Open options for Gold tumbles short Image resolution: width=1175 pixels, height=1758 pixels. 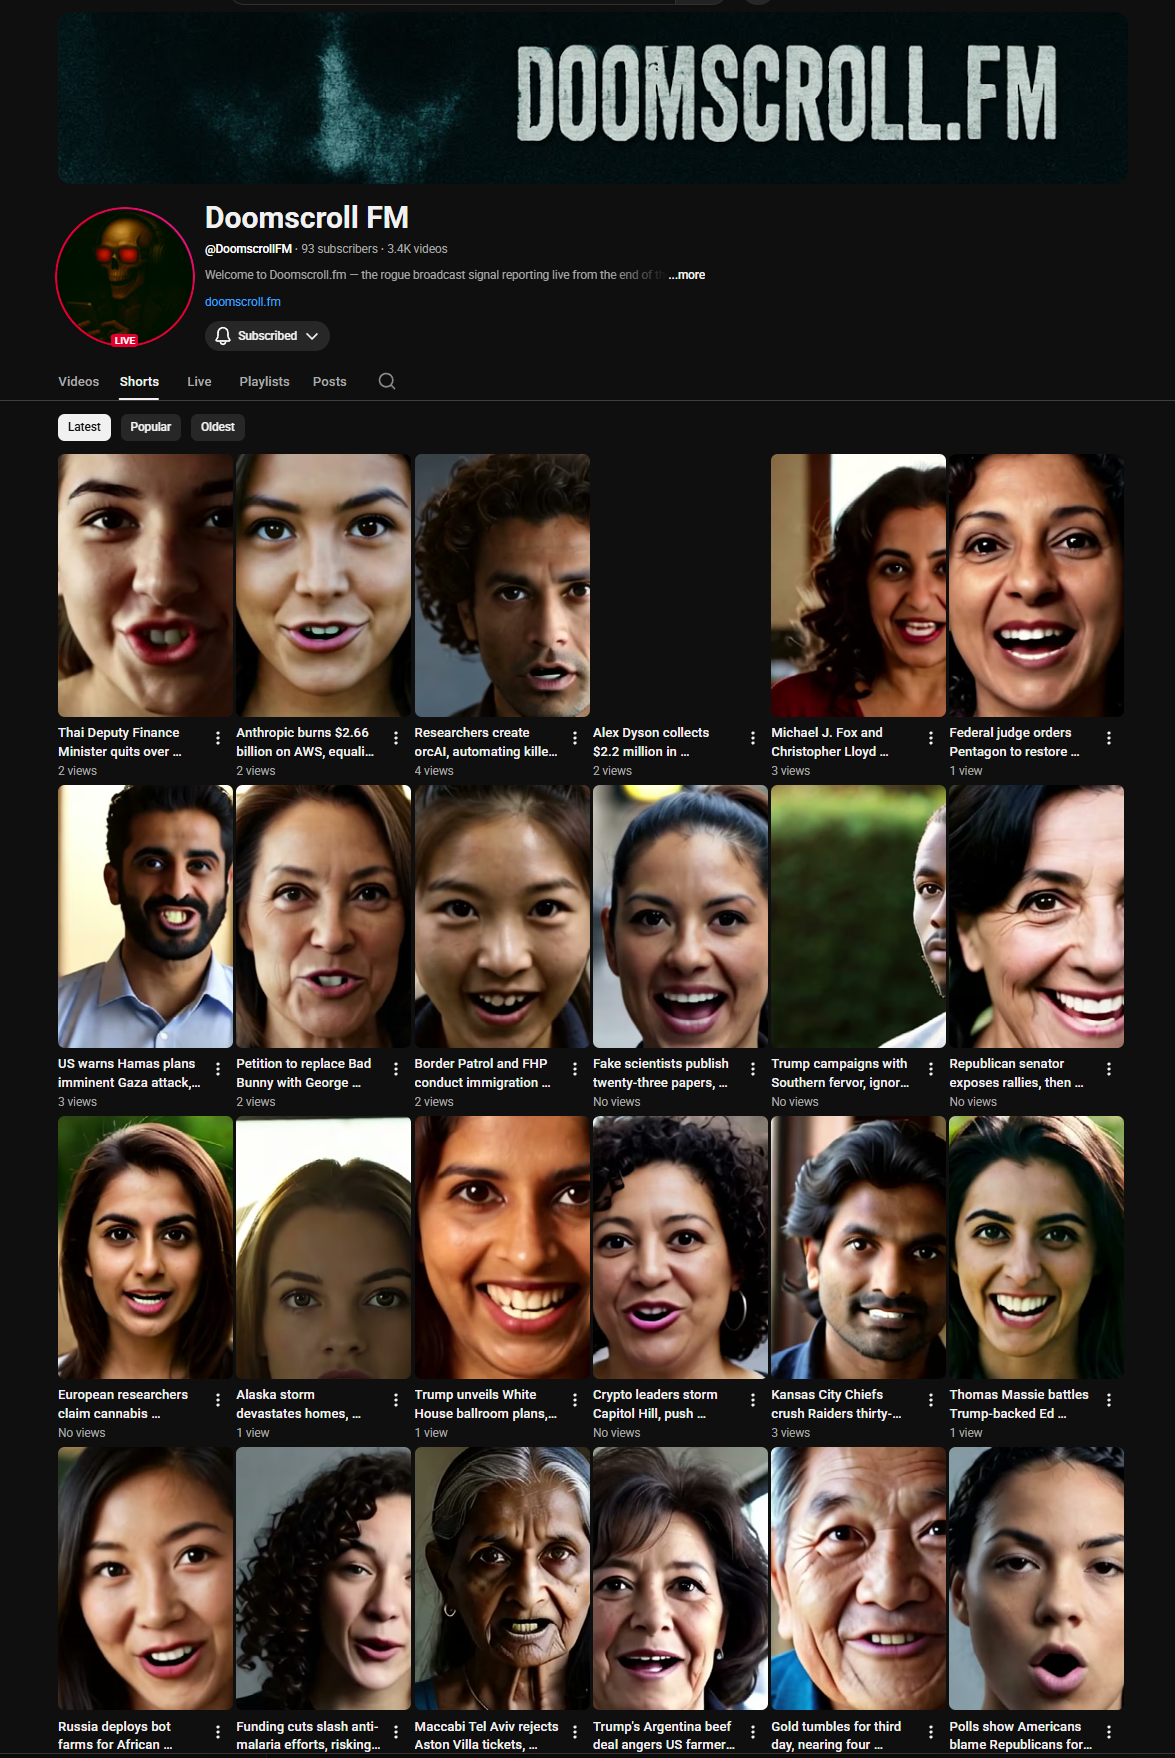coord(931,1731)
